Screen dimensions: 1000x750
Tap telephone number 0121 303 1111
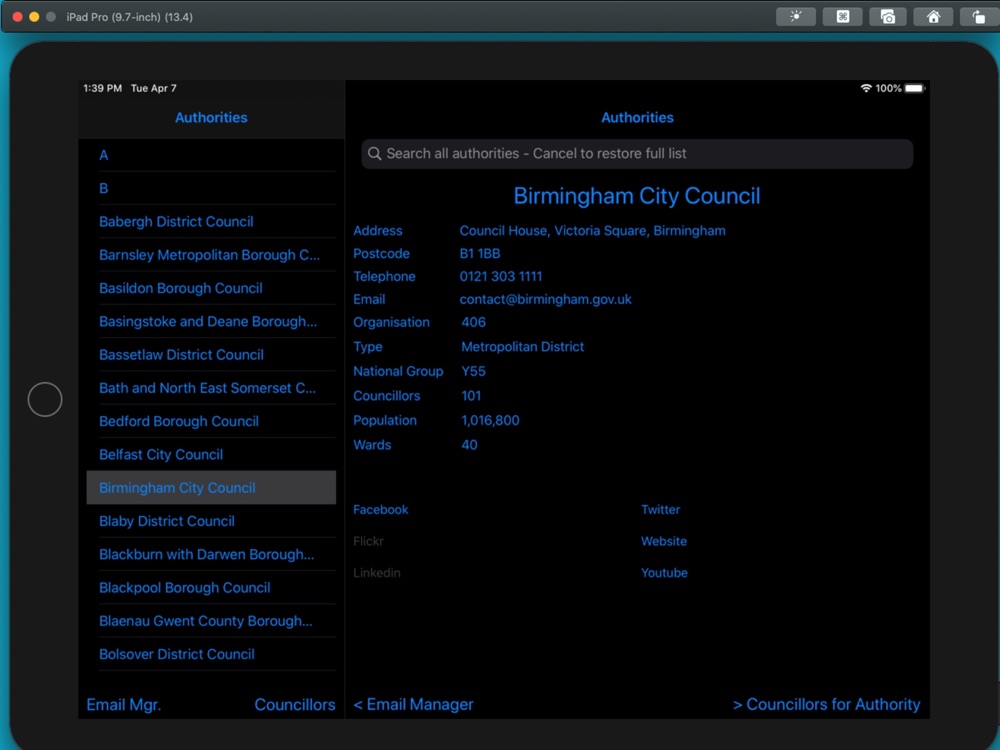(x=501, y=276)
